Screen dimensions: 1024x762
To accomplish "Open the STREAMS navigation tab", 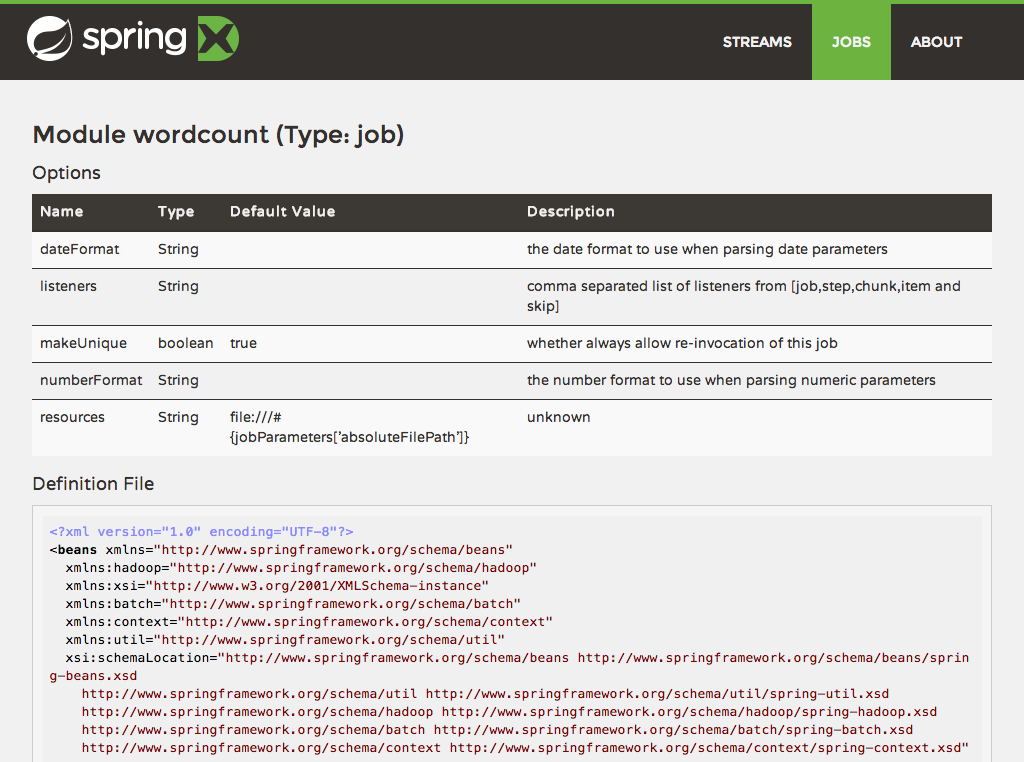I will click(x=757, y=42).
